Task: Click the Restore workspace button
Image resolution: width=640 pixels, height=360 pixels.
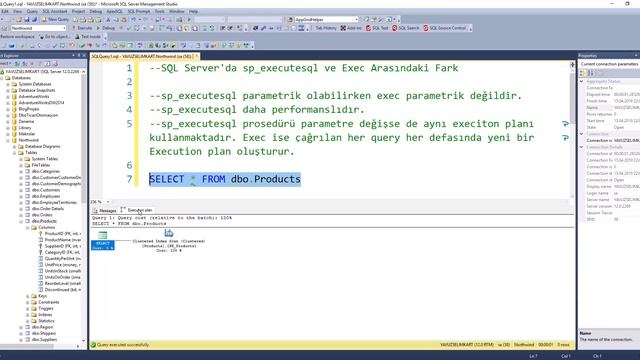Action: click(18, 37)
